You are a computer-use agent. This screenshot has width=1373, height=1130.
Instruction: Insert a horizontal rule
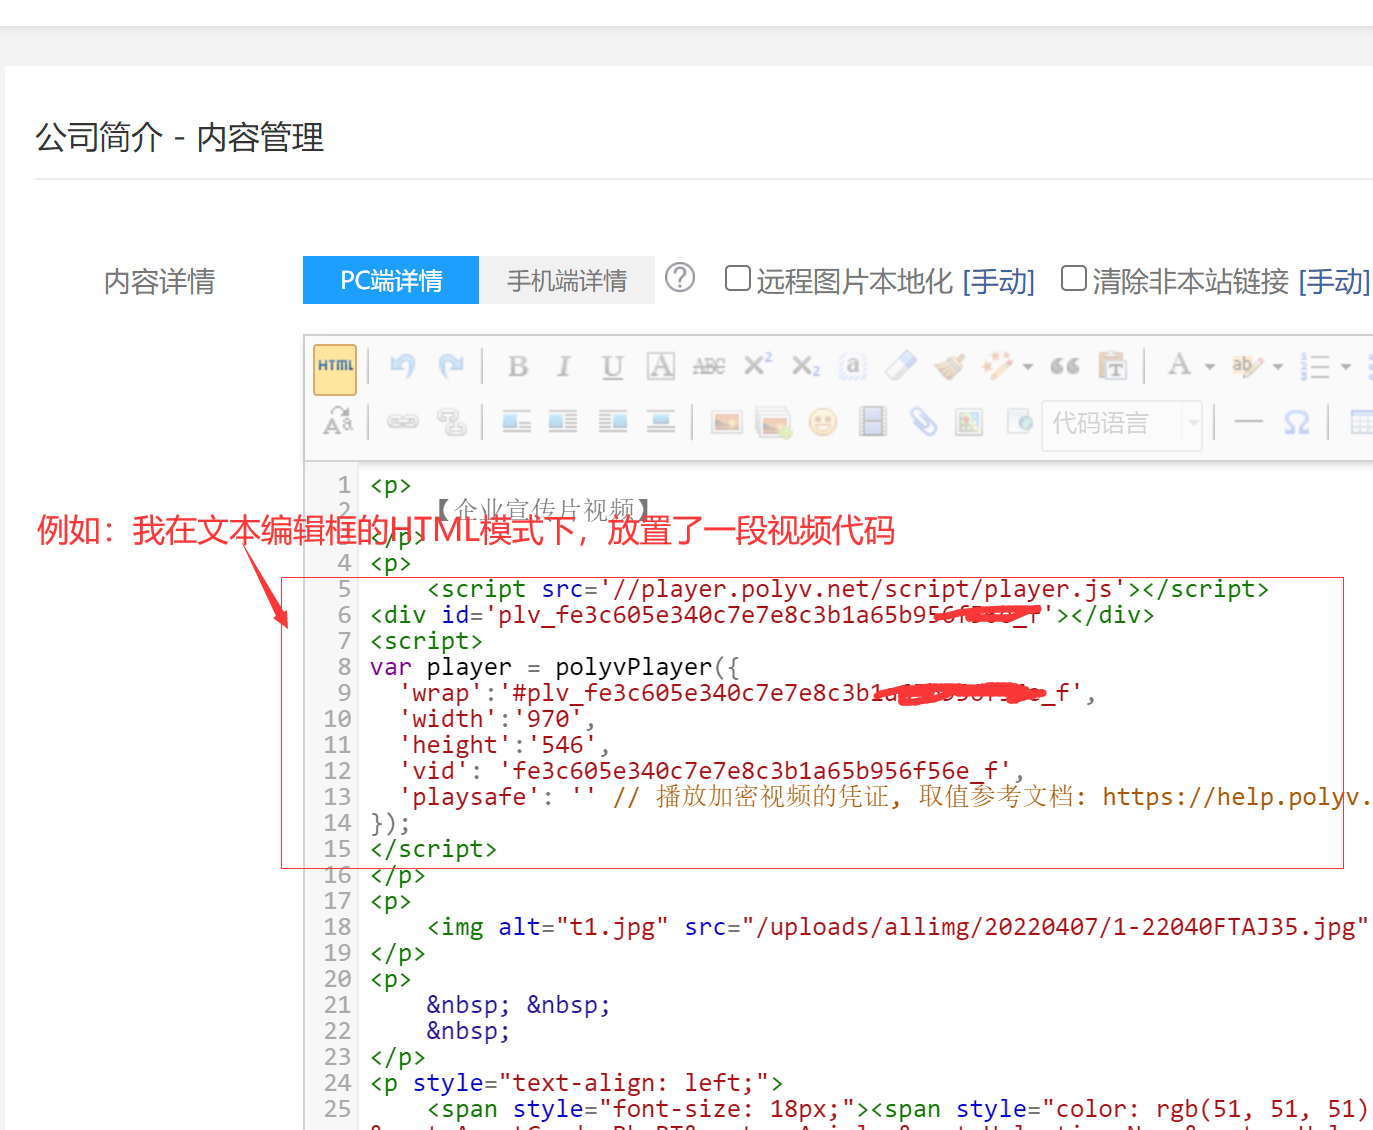(x=1249, y=422)
